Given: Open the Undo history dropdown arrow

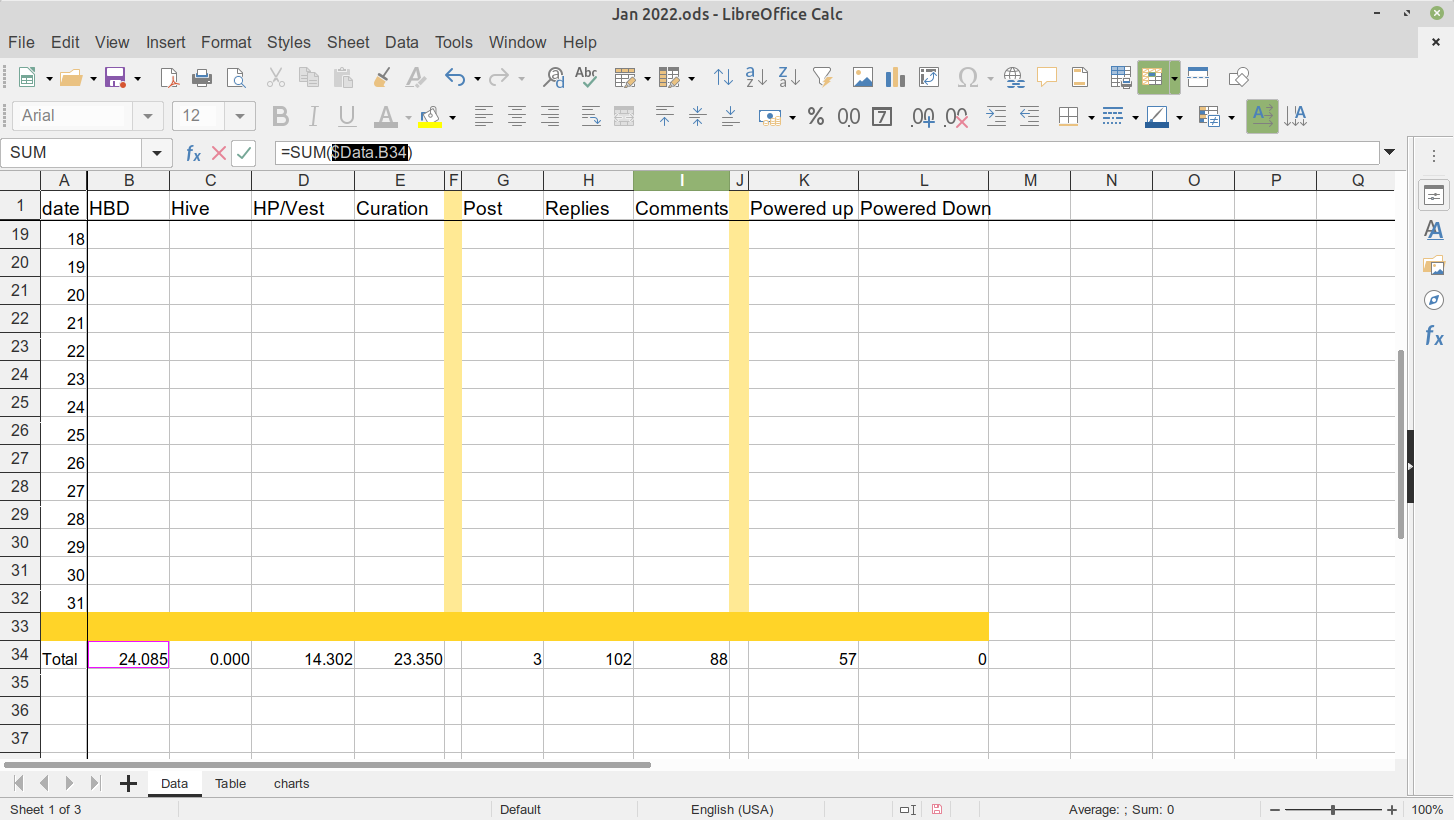Looking at the screenshot, I should click(x=477, y=79).
